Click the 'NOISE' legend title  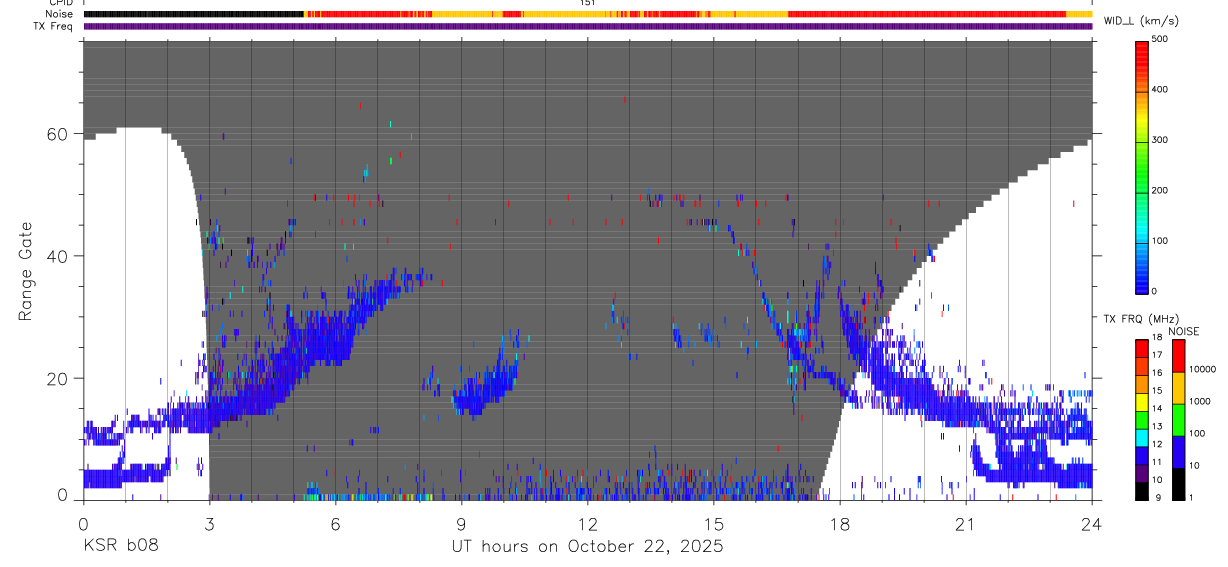(1183, 331)
